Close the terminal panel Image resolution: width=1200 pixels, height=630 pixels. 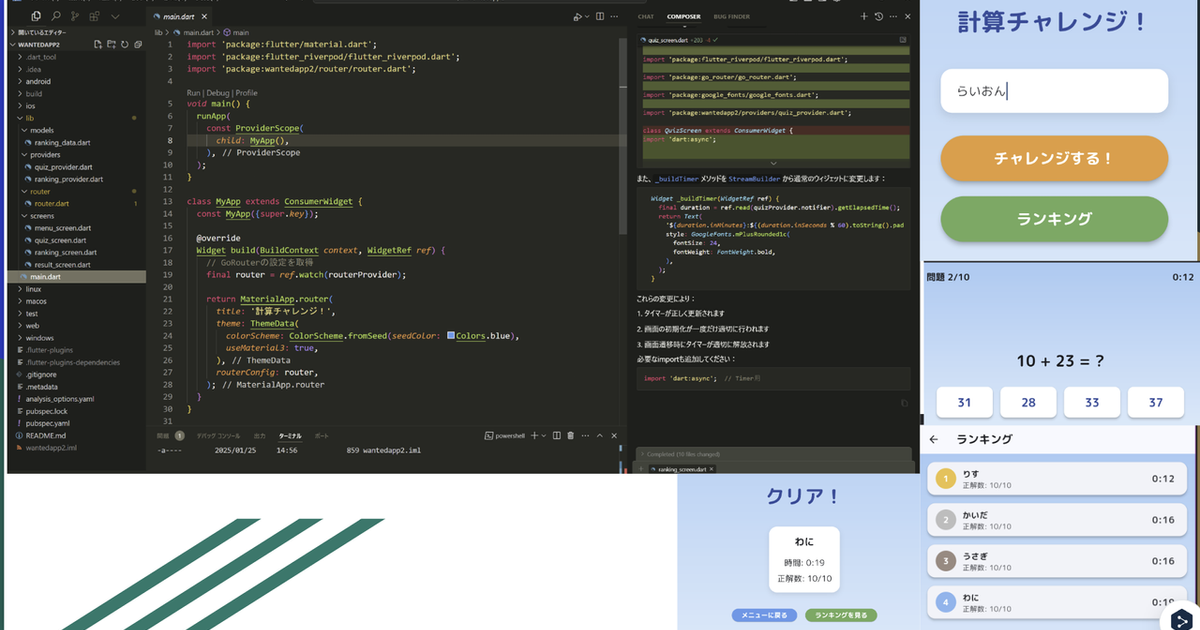pos(616,436)
